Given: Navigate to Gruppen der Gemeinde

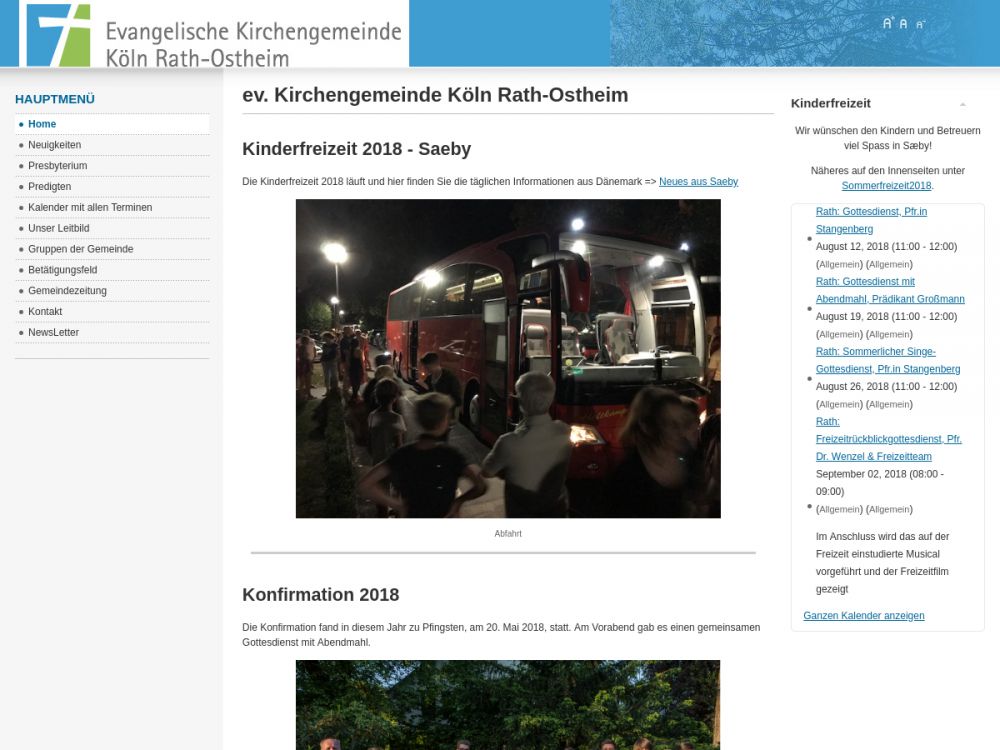Looking at the screenshot, I should point(80,249).
